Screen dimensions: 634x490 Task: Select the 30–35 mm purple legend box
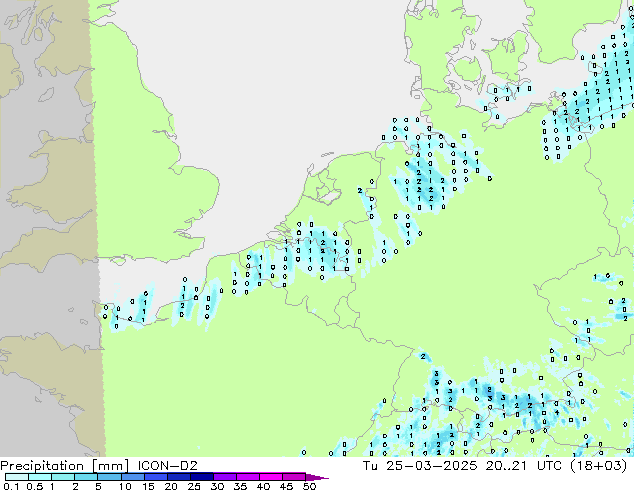point(225,477)
